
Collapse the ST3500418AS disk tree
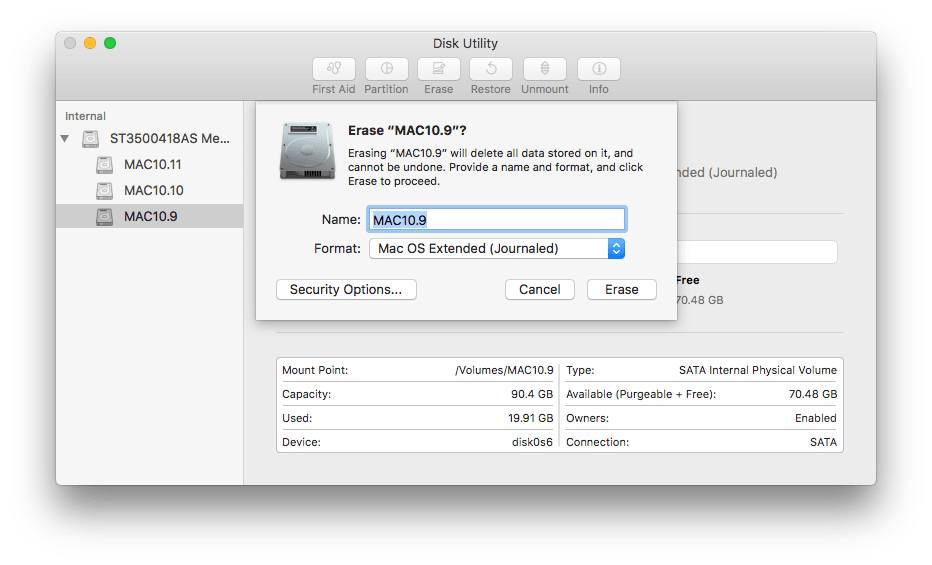(65, 139)
